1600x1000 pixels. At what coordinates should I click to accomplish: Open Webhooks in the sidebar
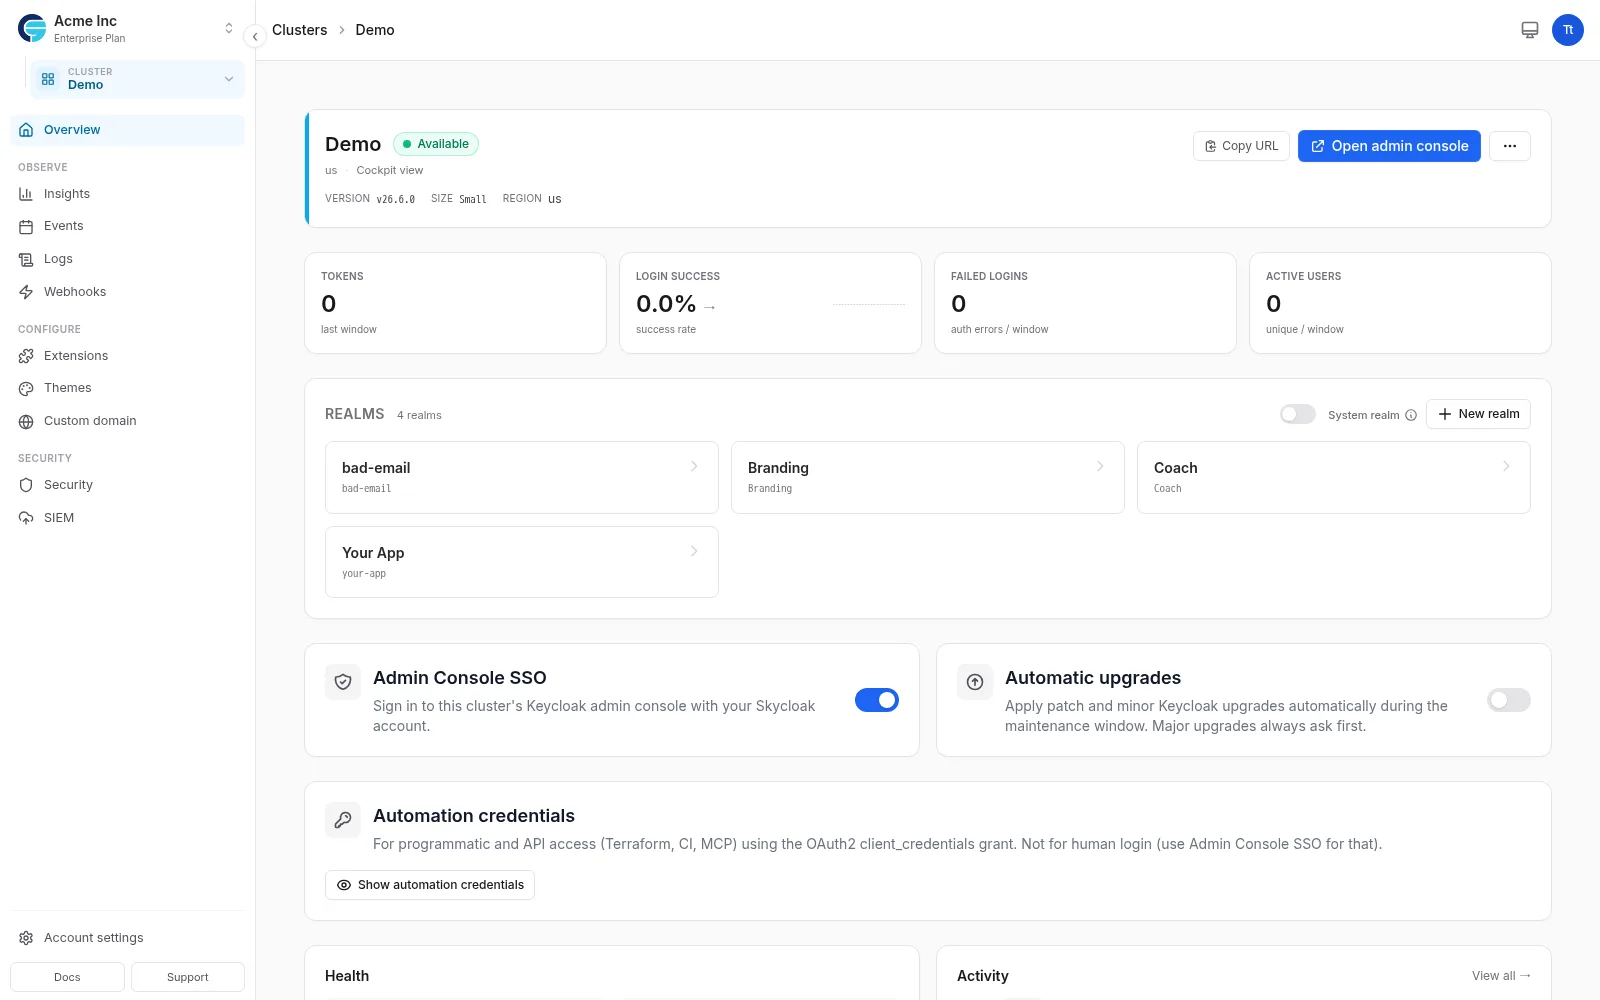click(127, 292)
